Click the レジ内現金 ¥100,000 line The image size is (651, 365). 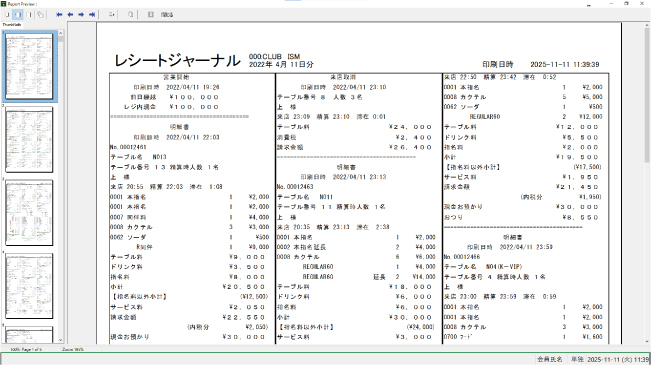(171, 107)
